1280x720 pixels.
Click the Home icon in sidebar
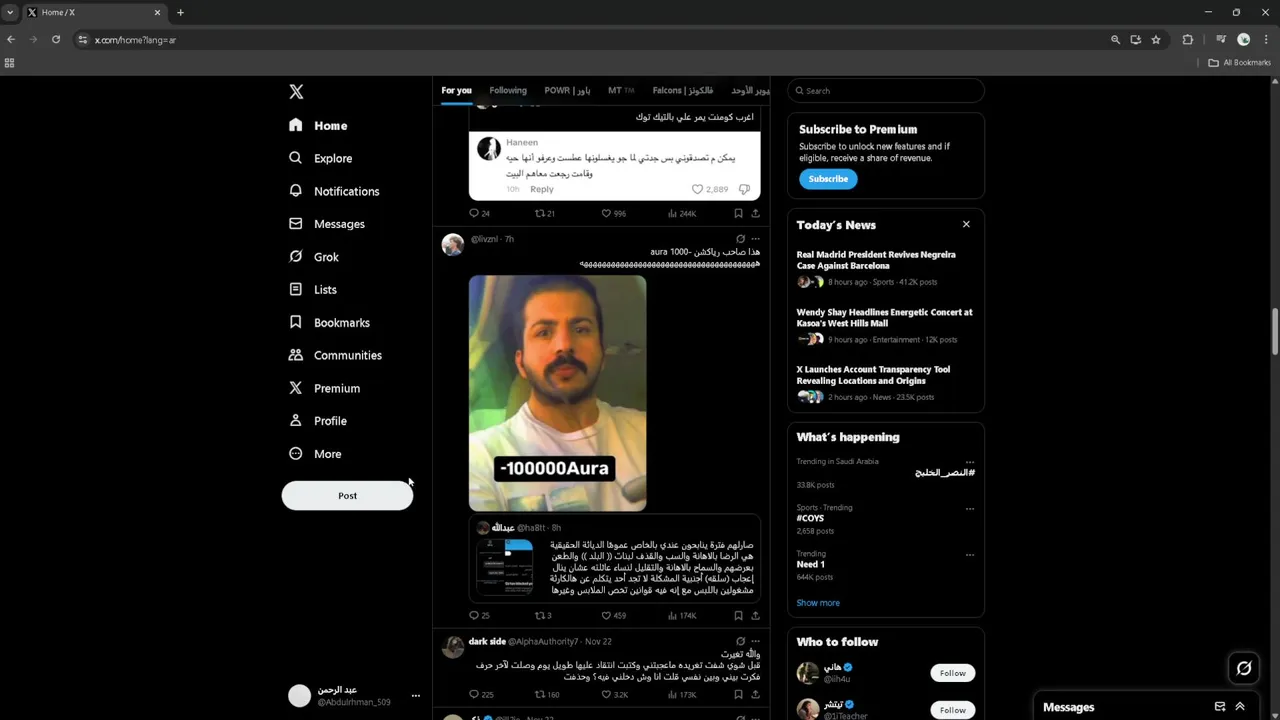click(295, 125)
